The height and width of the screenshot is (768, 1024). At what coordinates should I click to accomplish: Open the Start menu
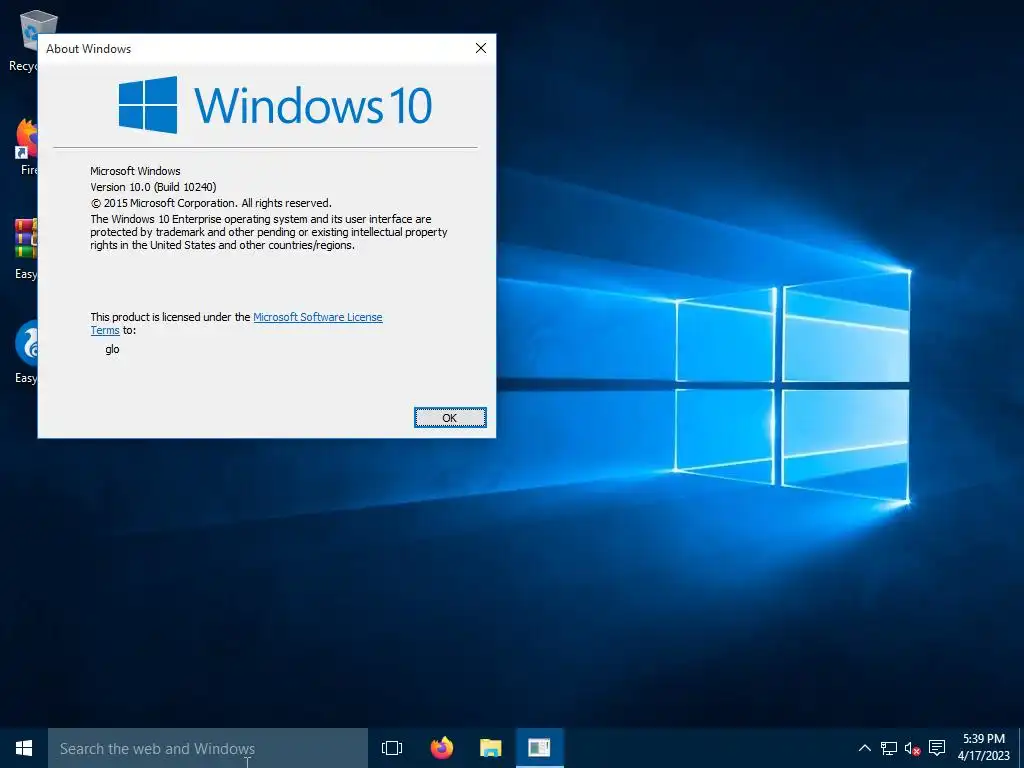click(x=24, y=748)
